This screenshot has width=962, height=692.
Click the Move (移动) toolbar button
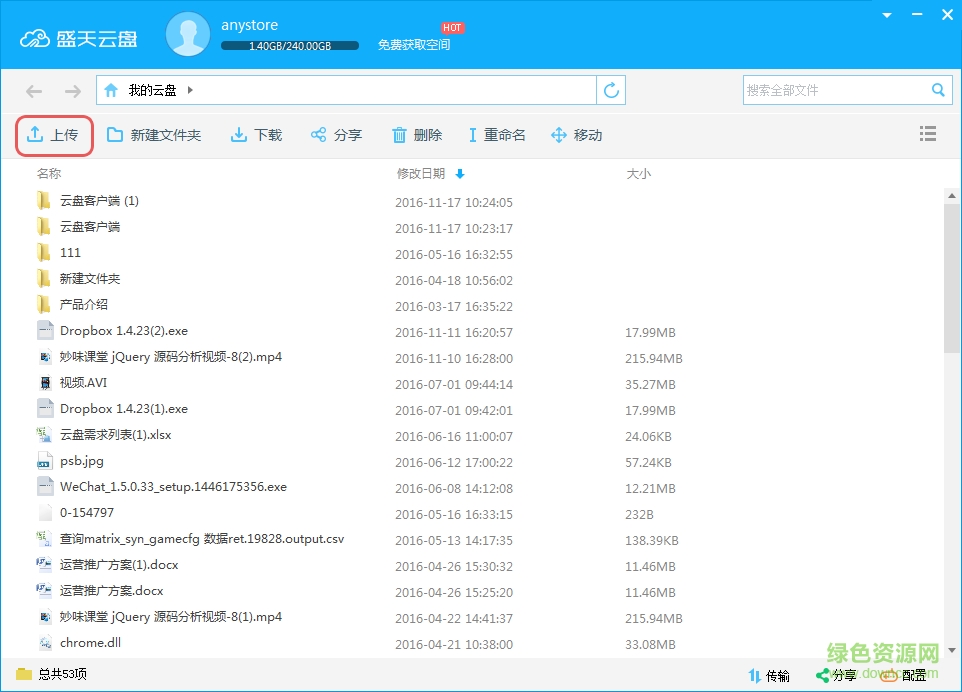click(576, 135)
